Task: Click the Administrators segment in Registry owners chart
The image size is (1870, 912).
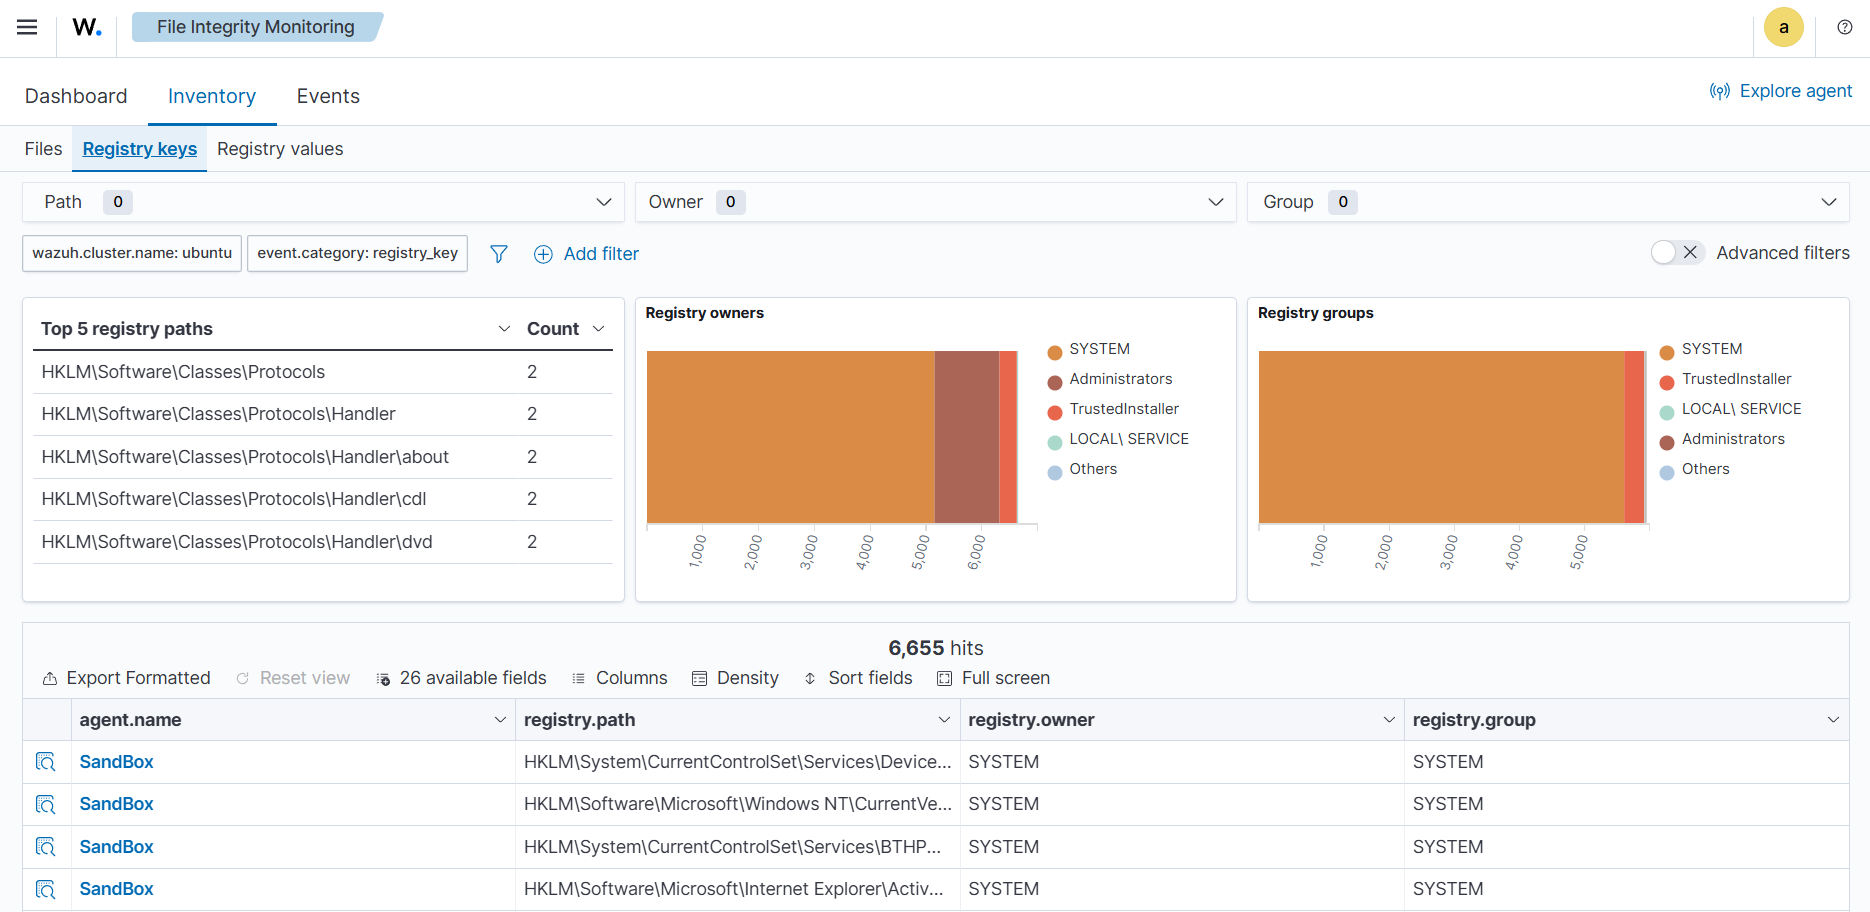Action: pos(966,437)
